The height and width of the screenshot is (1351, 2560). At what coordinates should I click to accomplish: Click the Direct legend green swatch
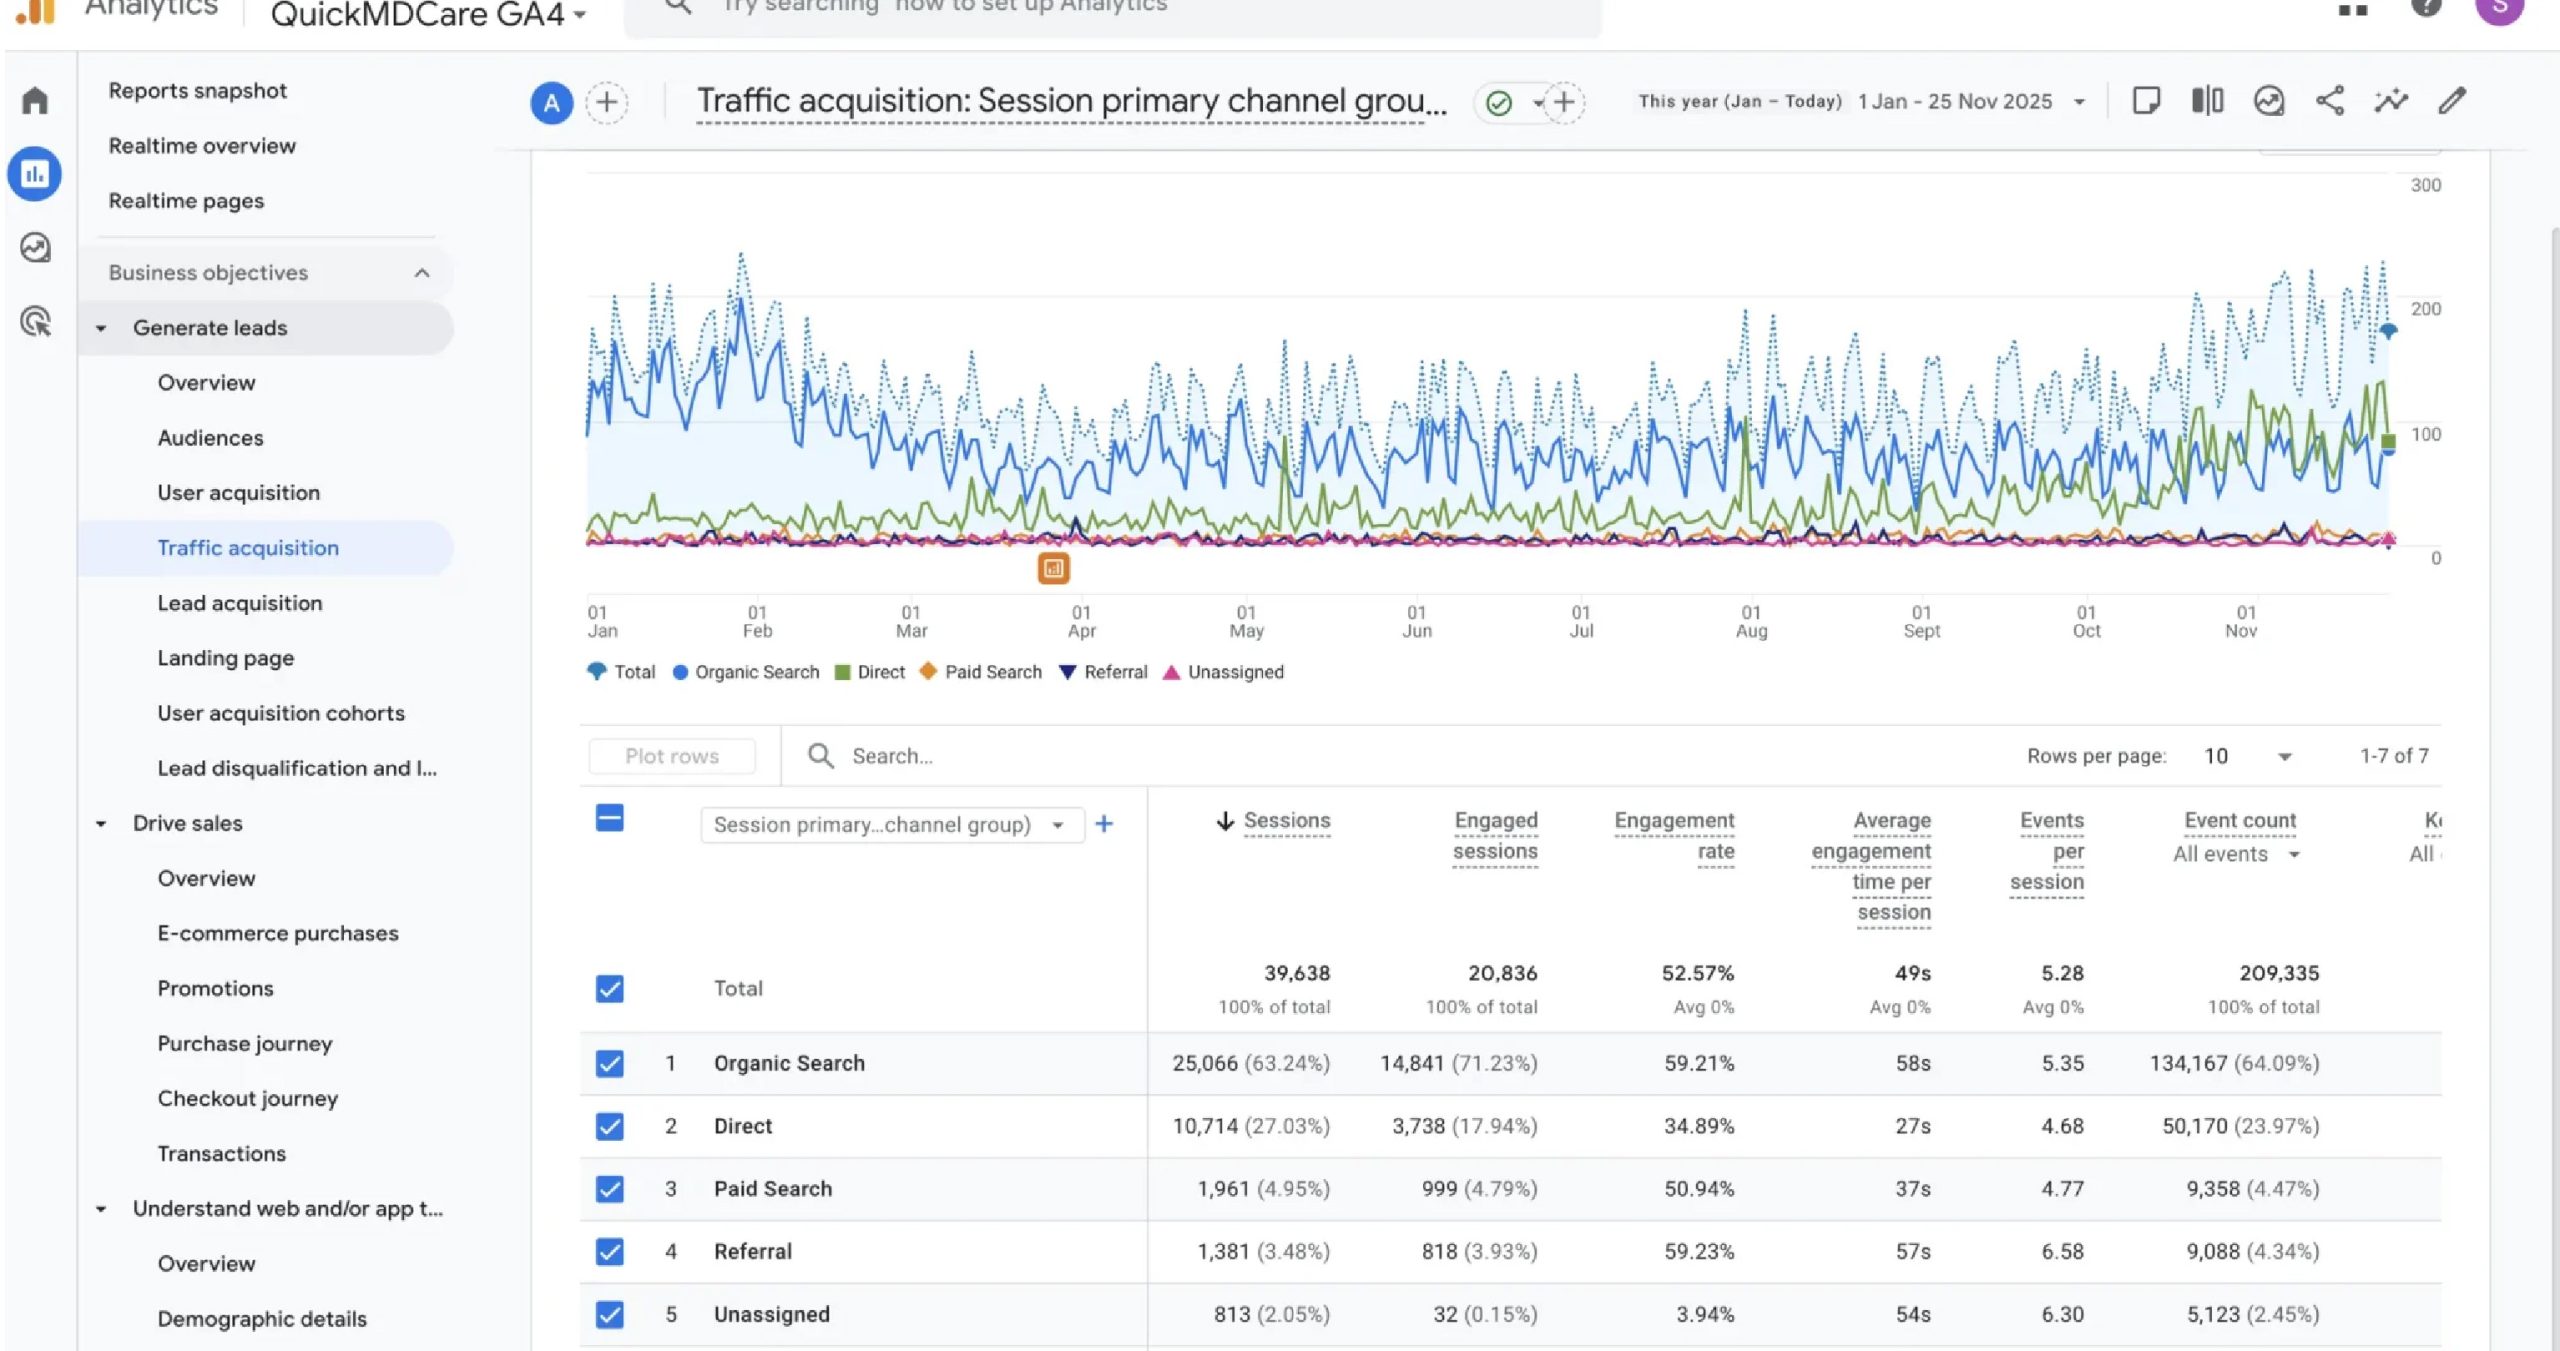pyautogui.click(x=842, y=672)
